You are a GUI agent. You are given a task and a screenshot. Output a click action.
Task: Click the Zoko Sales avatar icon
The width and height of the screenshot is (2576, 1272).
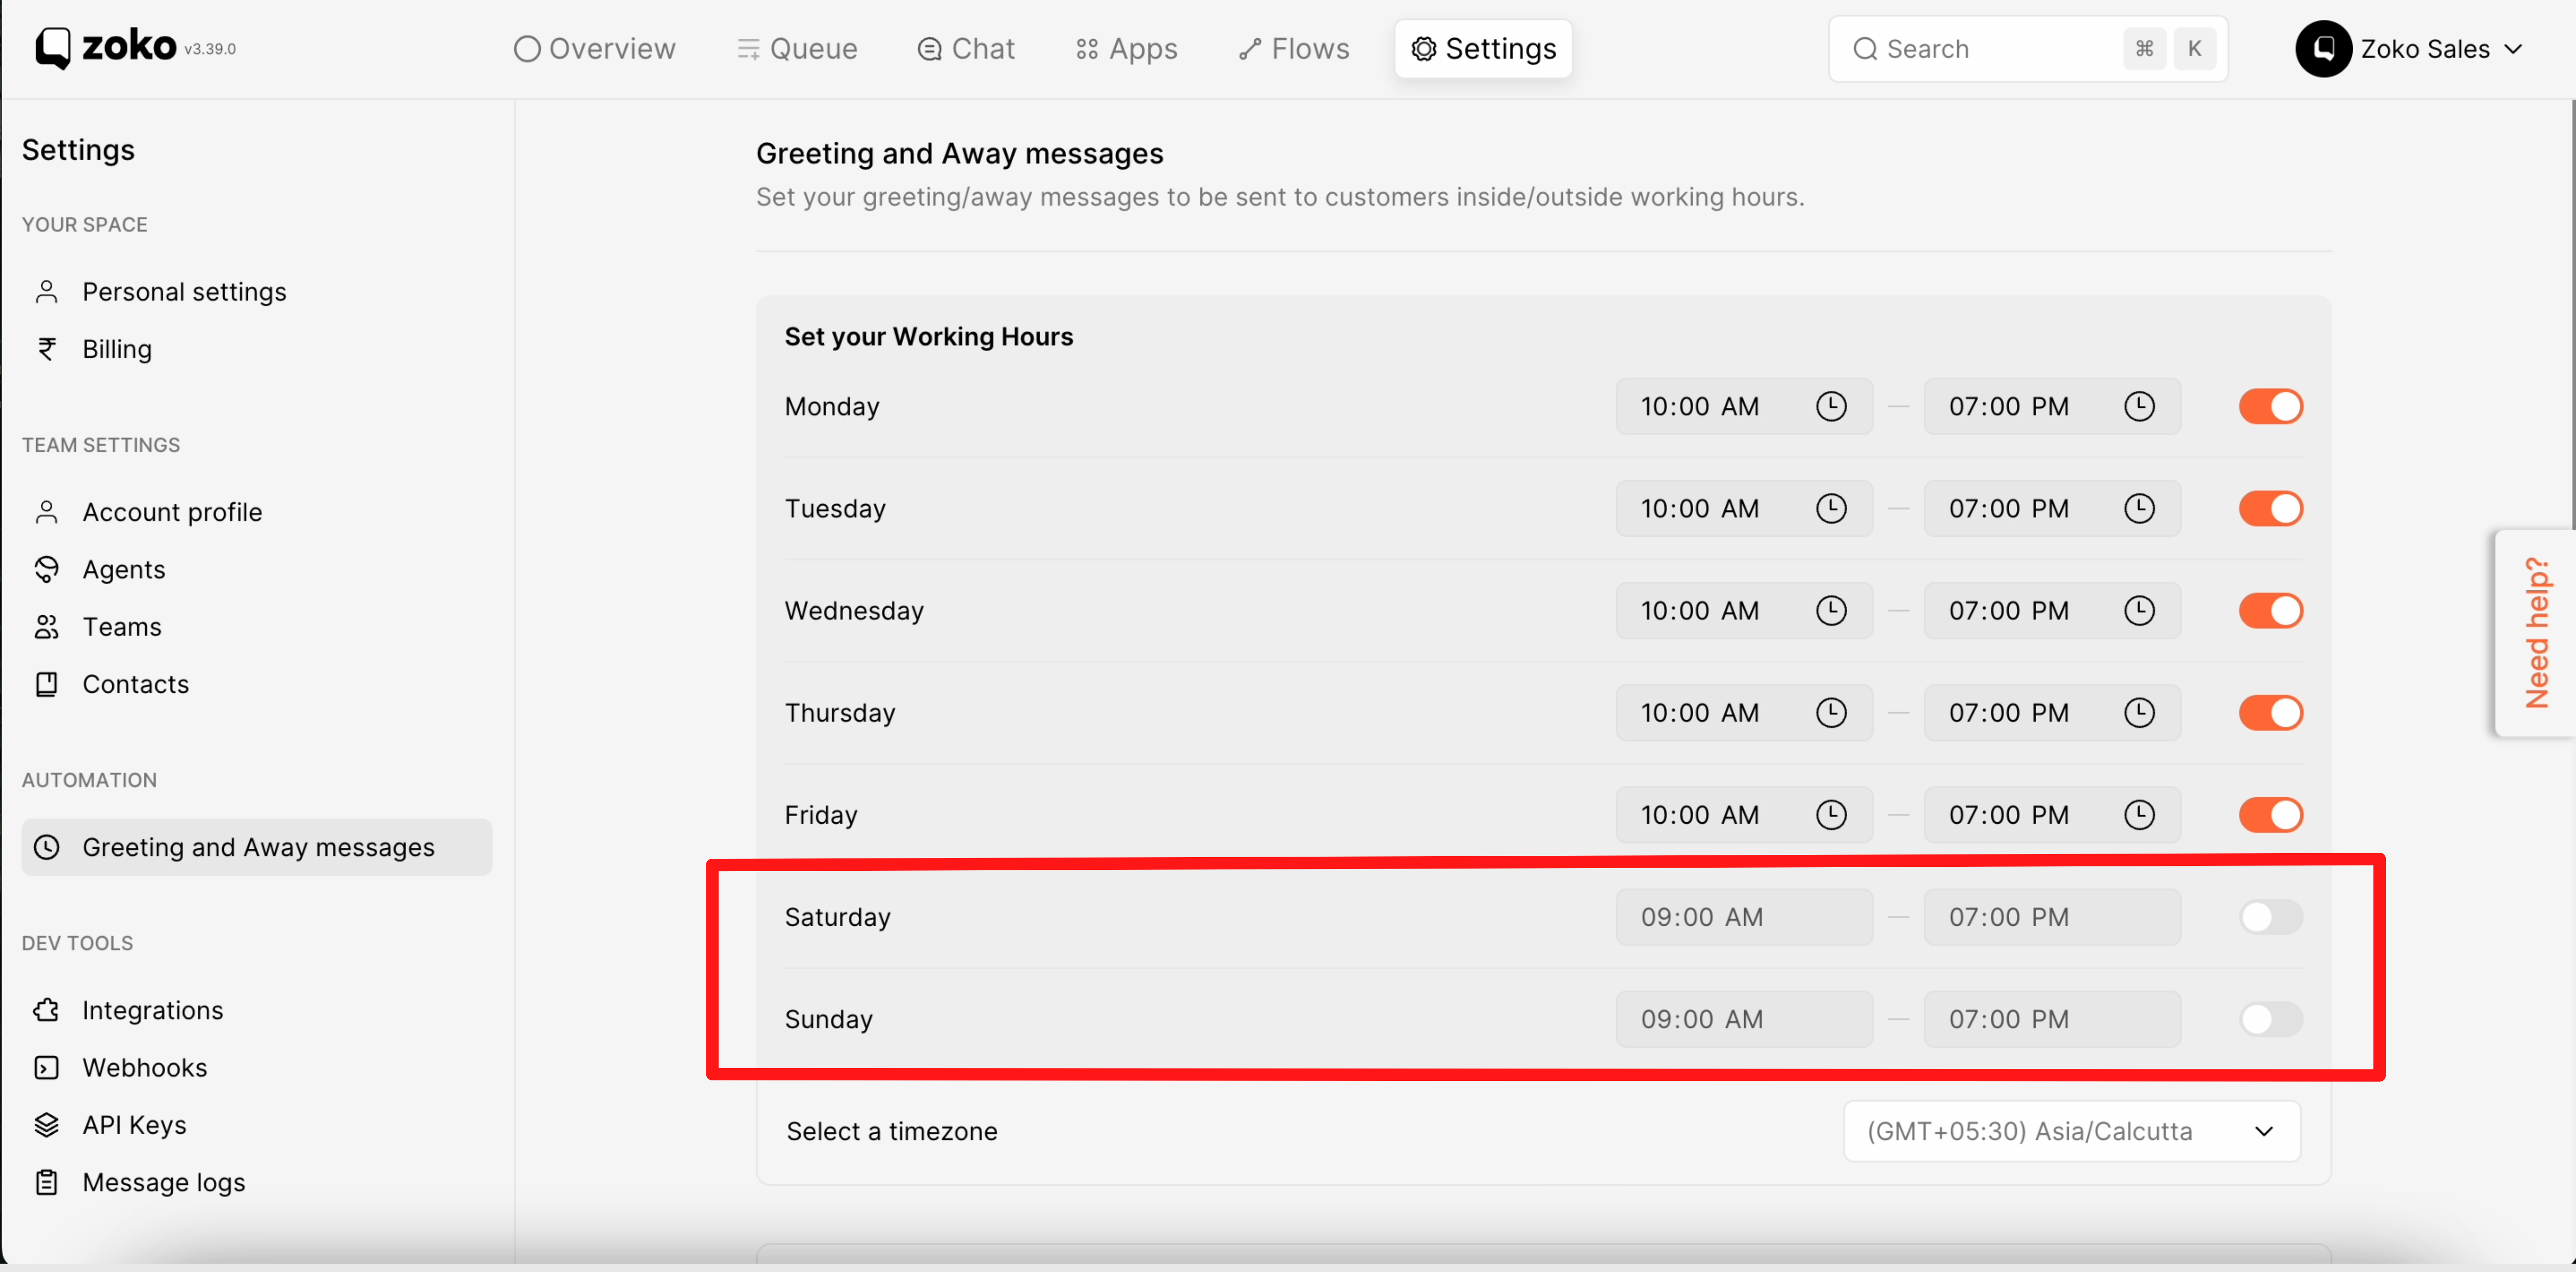[2323, 48]
